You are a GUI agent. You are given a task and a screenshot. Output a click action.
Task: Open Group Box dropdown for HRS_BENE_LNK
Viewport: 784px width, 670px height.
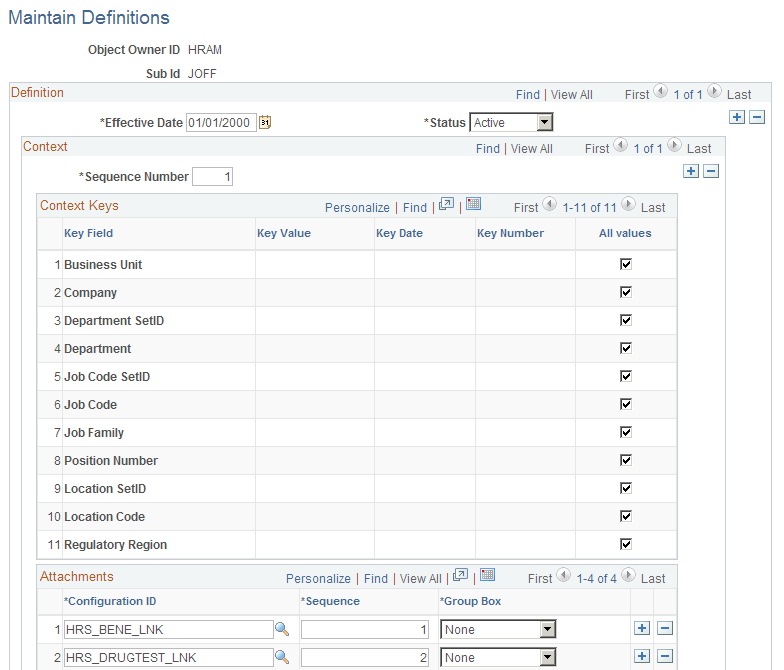click(x=498, y=630)
